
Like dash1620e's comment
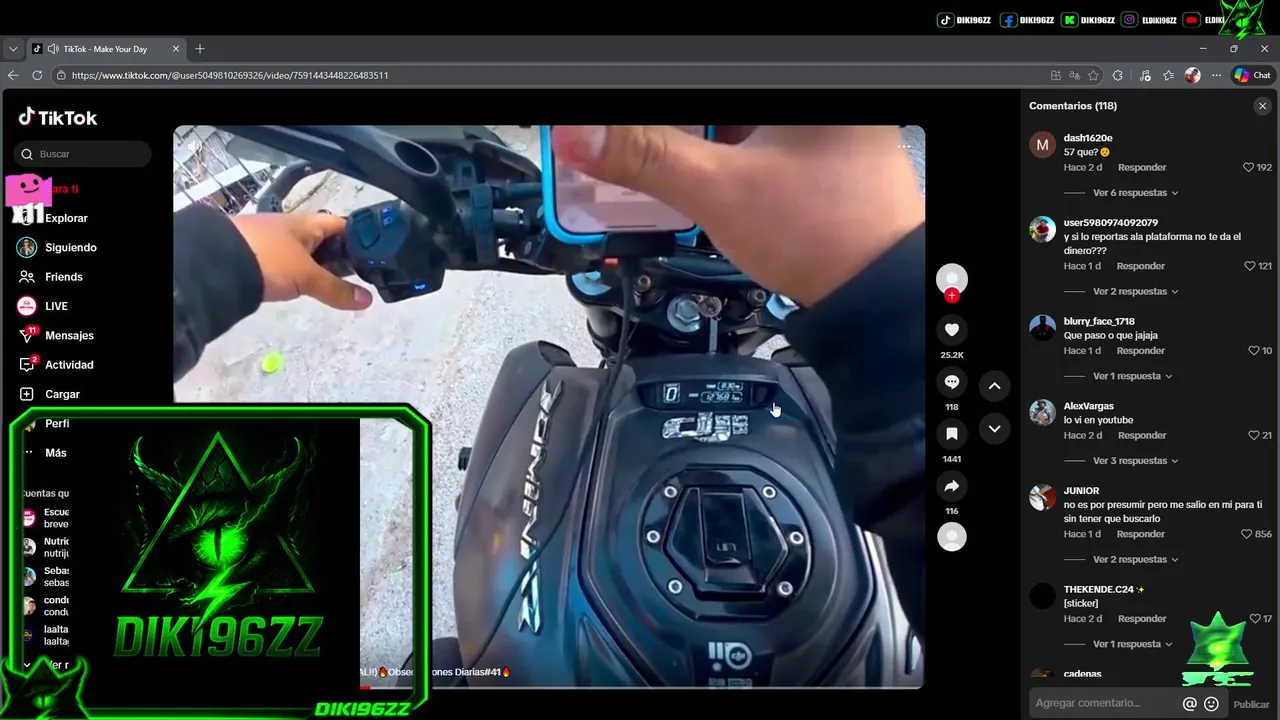pyautogui.click(x=1248, y=167)
